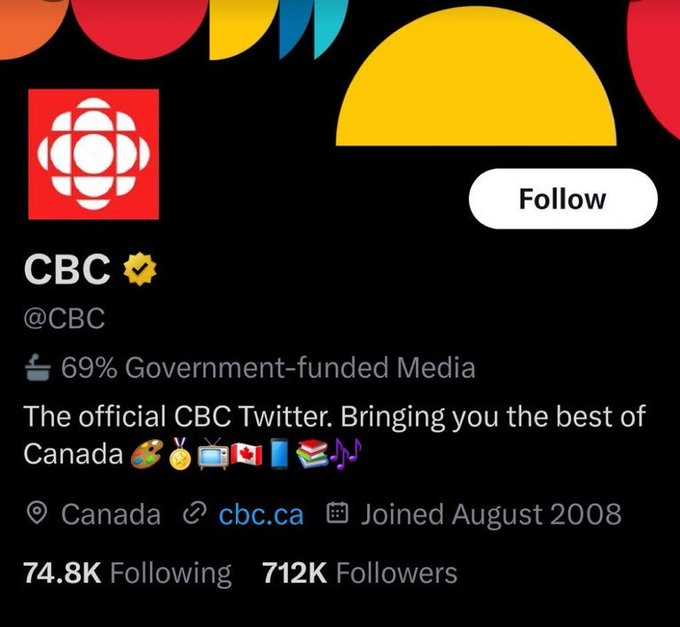Click the @CBC handle text
This screenshot has width=680, height=627.
point(64,319)
